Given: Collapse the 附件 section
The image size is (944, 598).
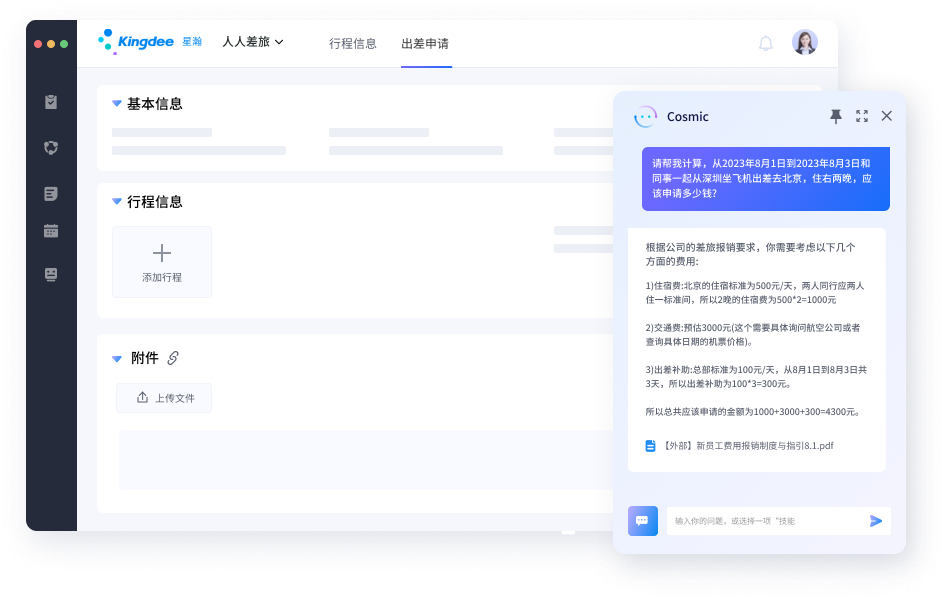Looking at the screenshot, I should point(117,358).
